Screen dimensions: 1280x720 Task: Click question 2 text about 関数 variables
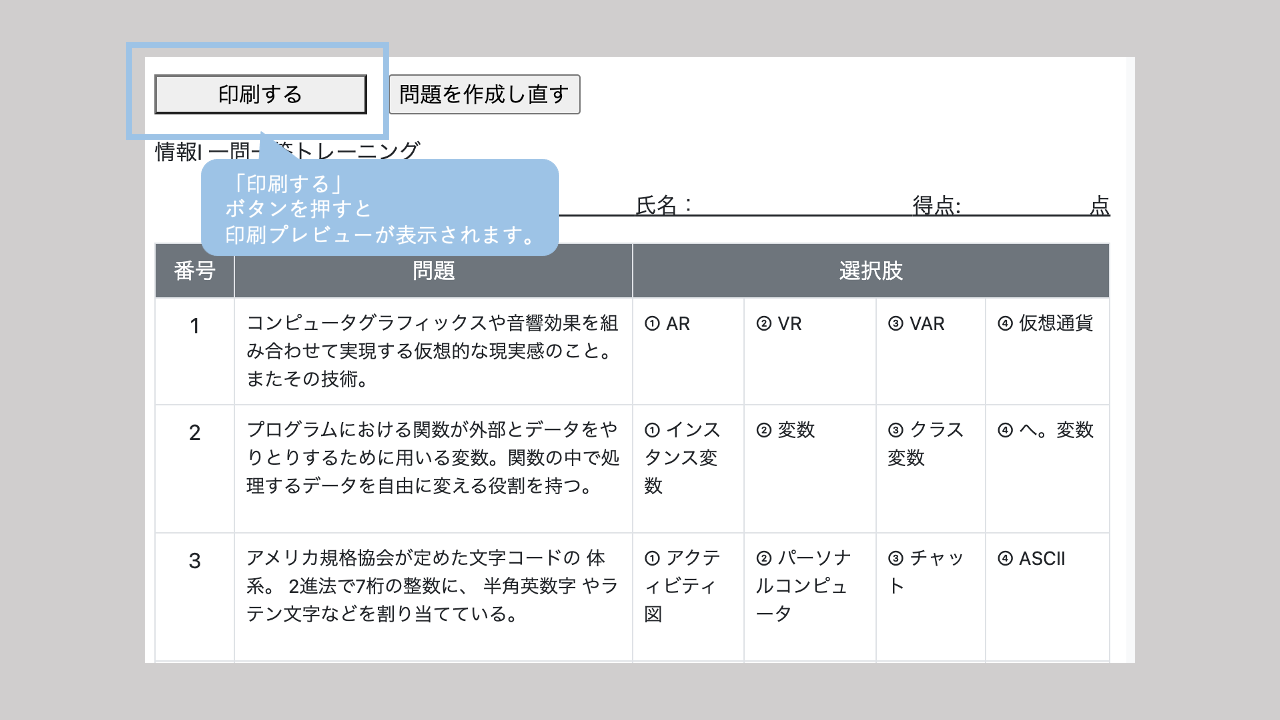click(x=432, y=457)
